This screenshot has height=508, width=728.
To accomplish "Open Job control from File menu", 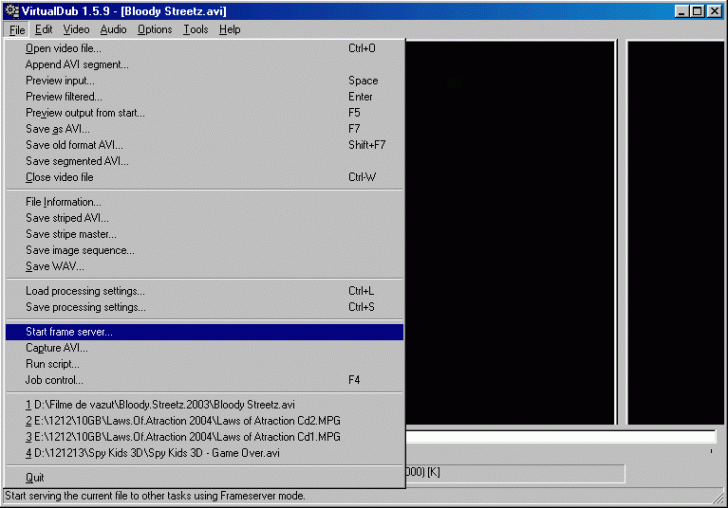I will (x=54, y=380).
